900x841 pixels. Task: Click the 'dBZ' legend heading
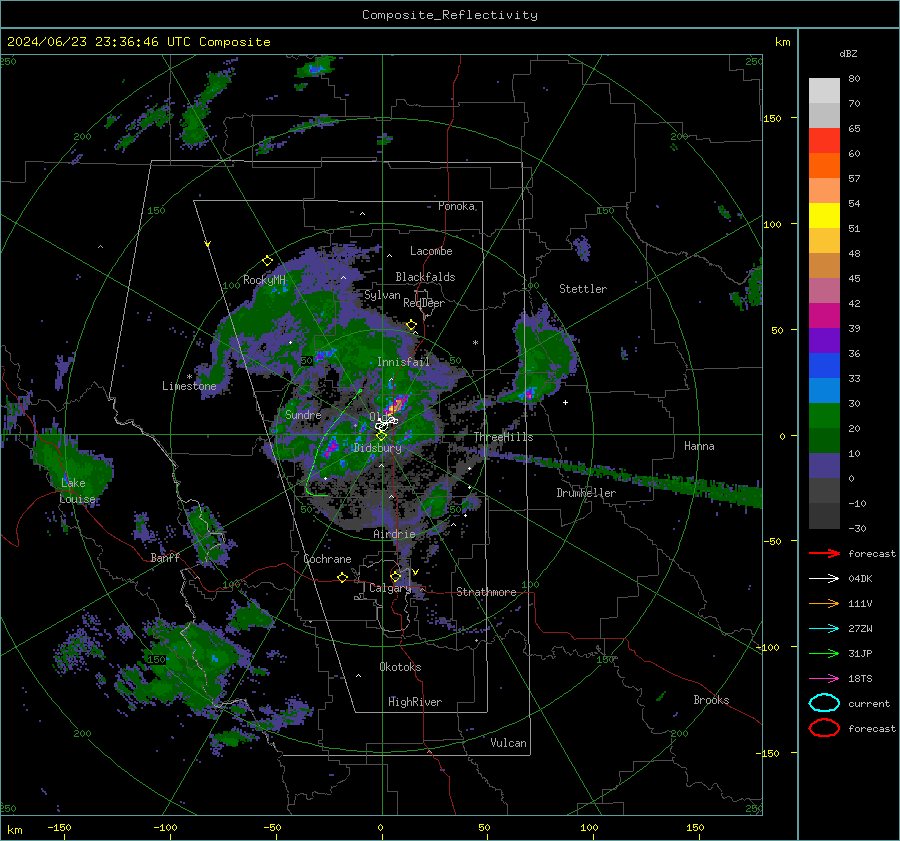click(848, 53)
